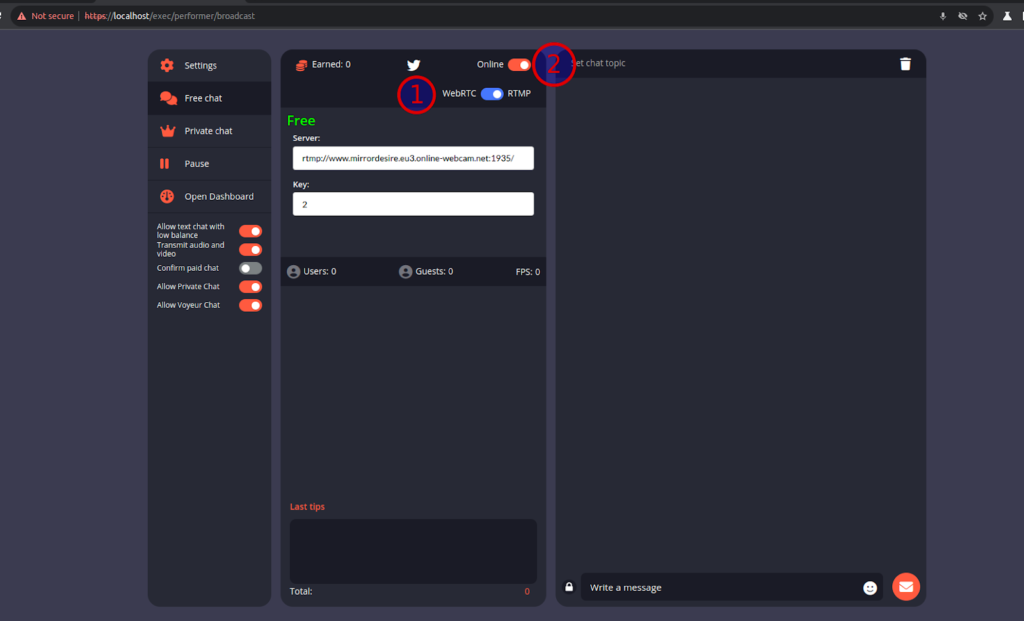Click the Guests: 0 counter
Viewport: 1024px width, 621px height.
coord(434,271)
